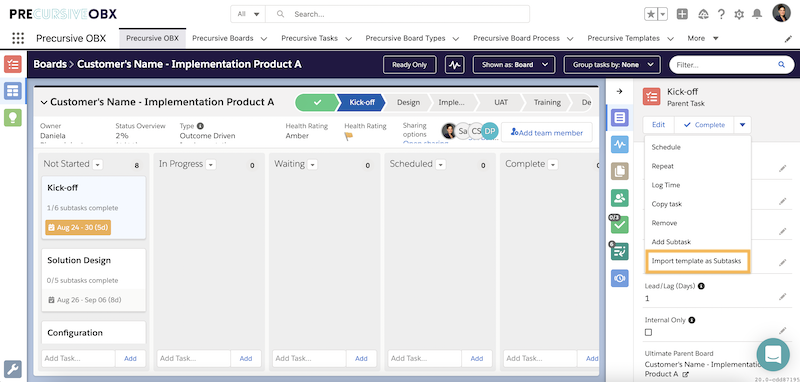800x382 pixels.
Task: Open the Shown as: Board dropdown
Action: click(513, 65)
